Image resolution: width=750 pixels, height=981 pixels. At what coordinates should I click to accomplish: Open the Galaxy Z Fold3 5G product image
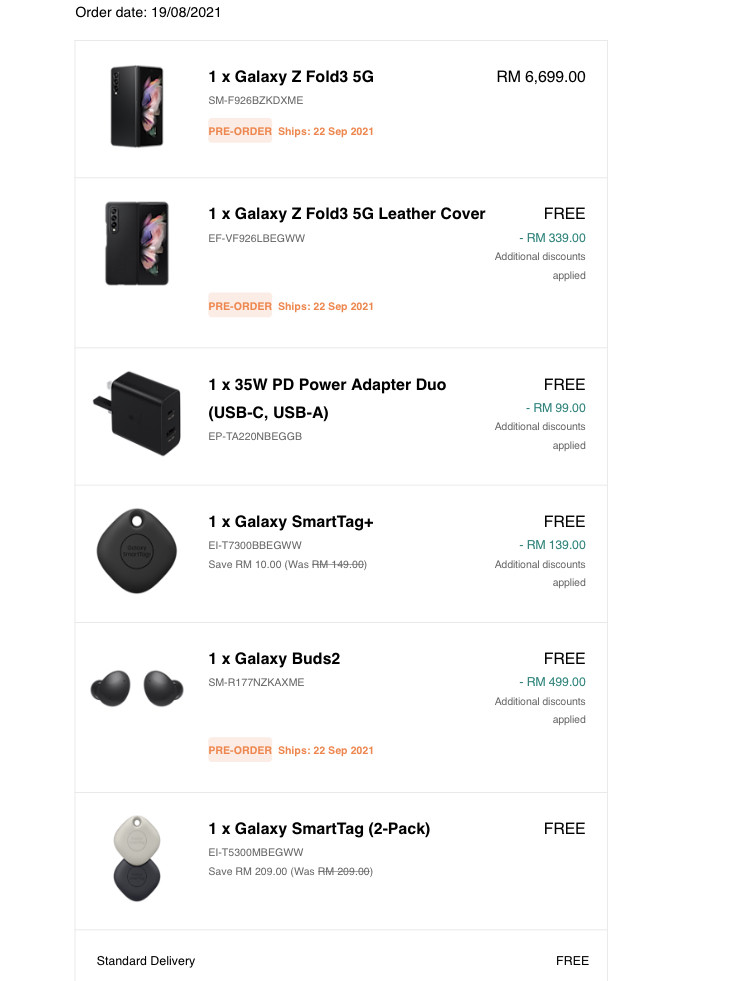tap(137, 106)
